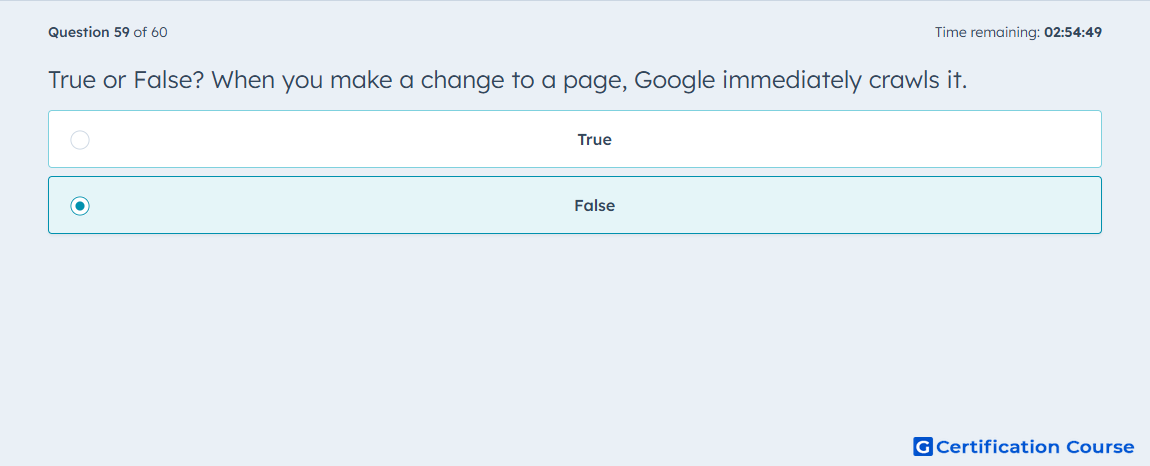Click the blue G logo icon
The image size is (1150, 466).
[x=923, y=446]
